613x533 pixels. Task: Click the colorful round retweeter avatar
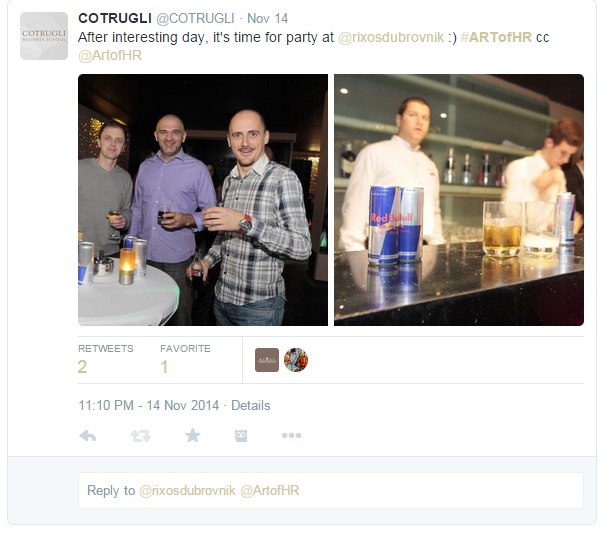click(296, 360)
